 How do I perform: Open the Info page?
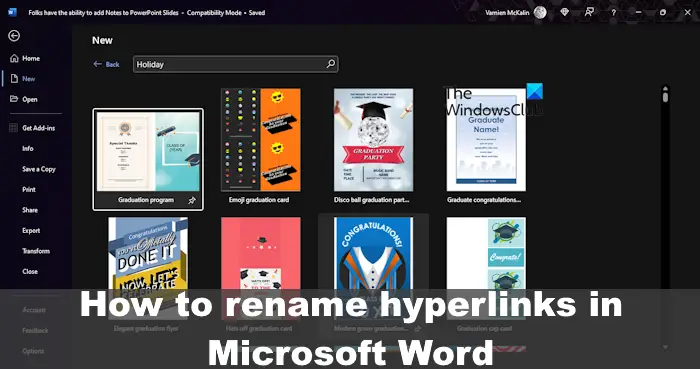[x=28, y=149]
